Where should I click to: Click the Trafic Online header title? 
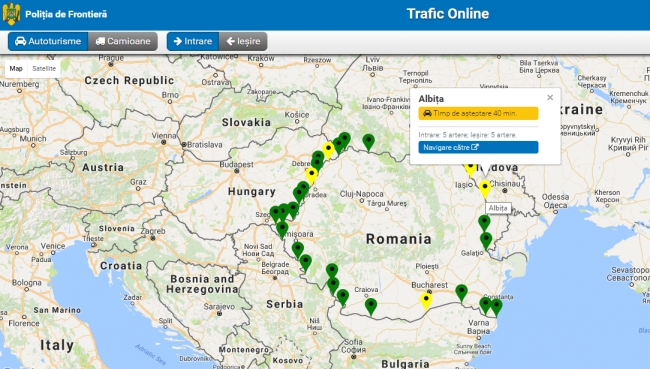coord(448,14)
